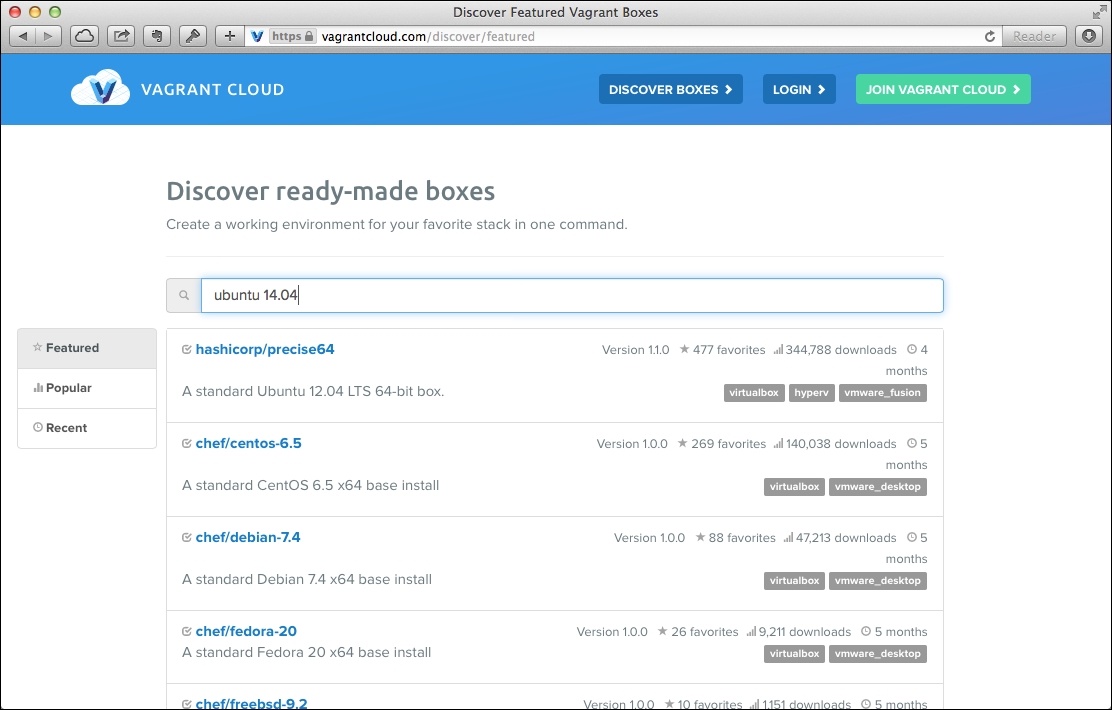Click vmware_desktop tag on chef/fedora-20
Image resolution: width=1112 pixels, height=710 pixels.
click(877, 653)
